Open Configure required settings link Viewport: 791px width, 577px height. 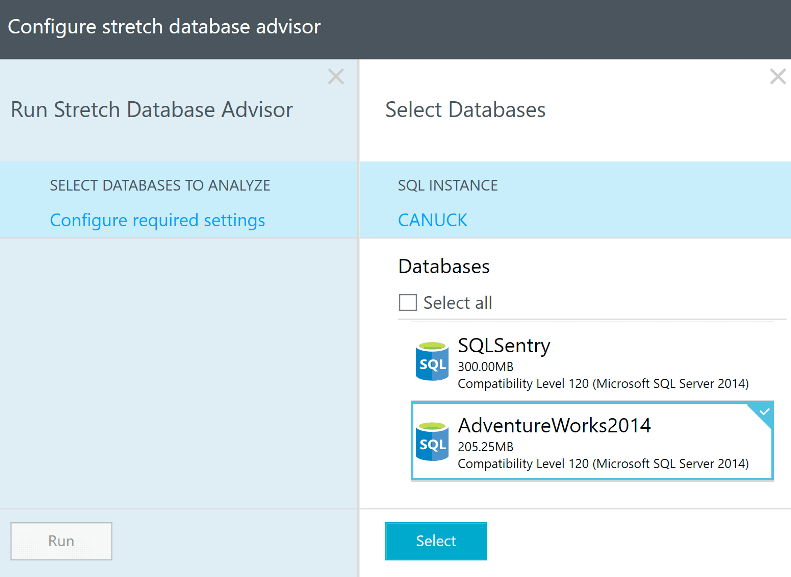[x=157, y=220]
